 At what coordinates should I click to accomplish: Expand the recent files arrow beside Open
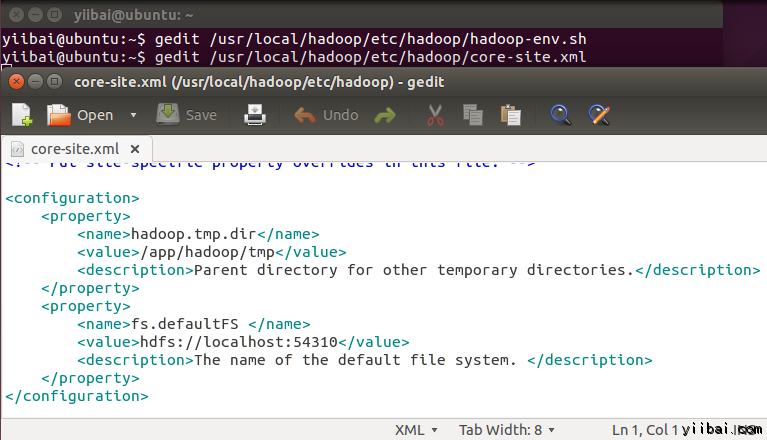coord(133,115)
